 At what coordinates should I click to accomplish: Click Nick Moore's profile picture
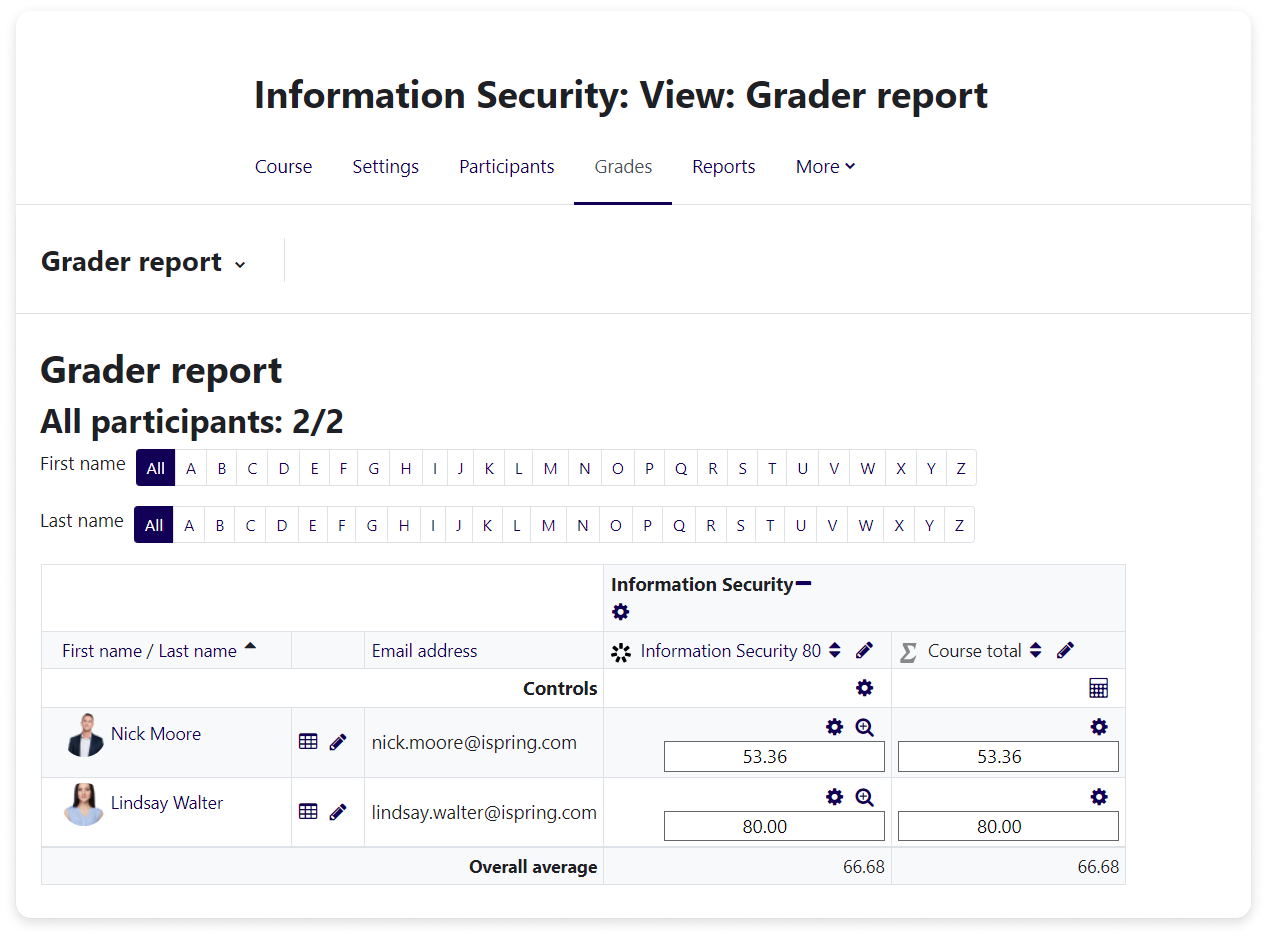pos(85,735)
